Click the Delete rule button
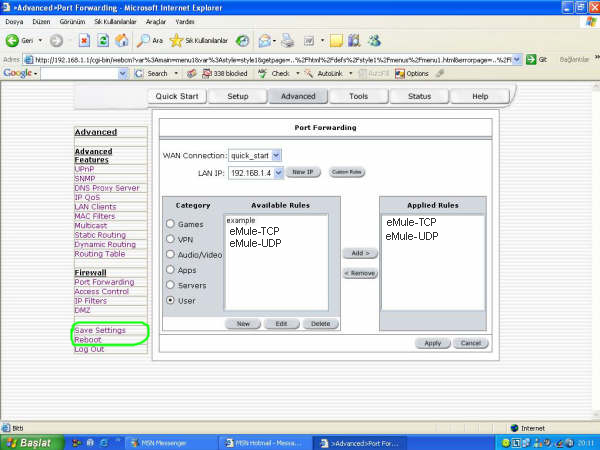 coord(320,324)
